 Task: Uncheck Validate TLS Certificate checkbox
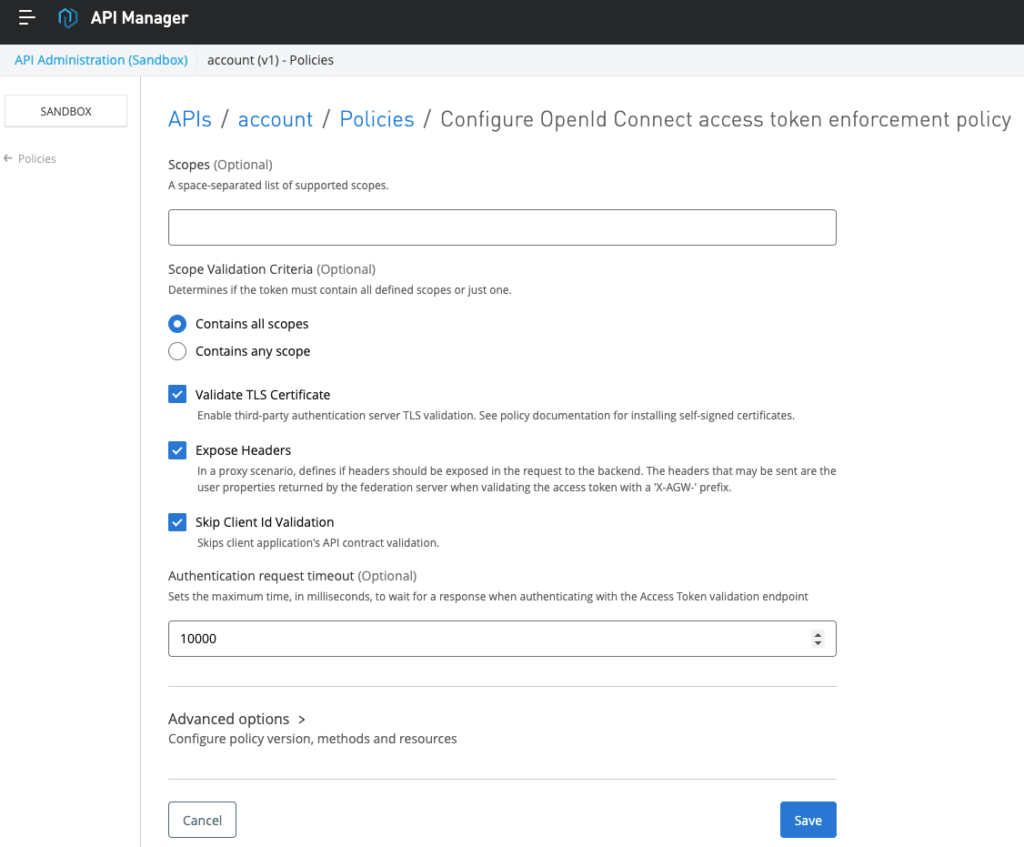pyautogui.click(x=177, y=394)
